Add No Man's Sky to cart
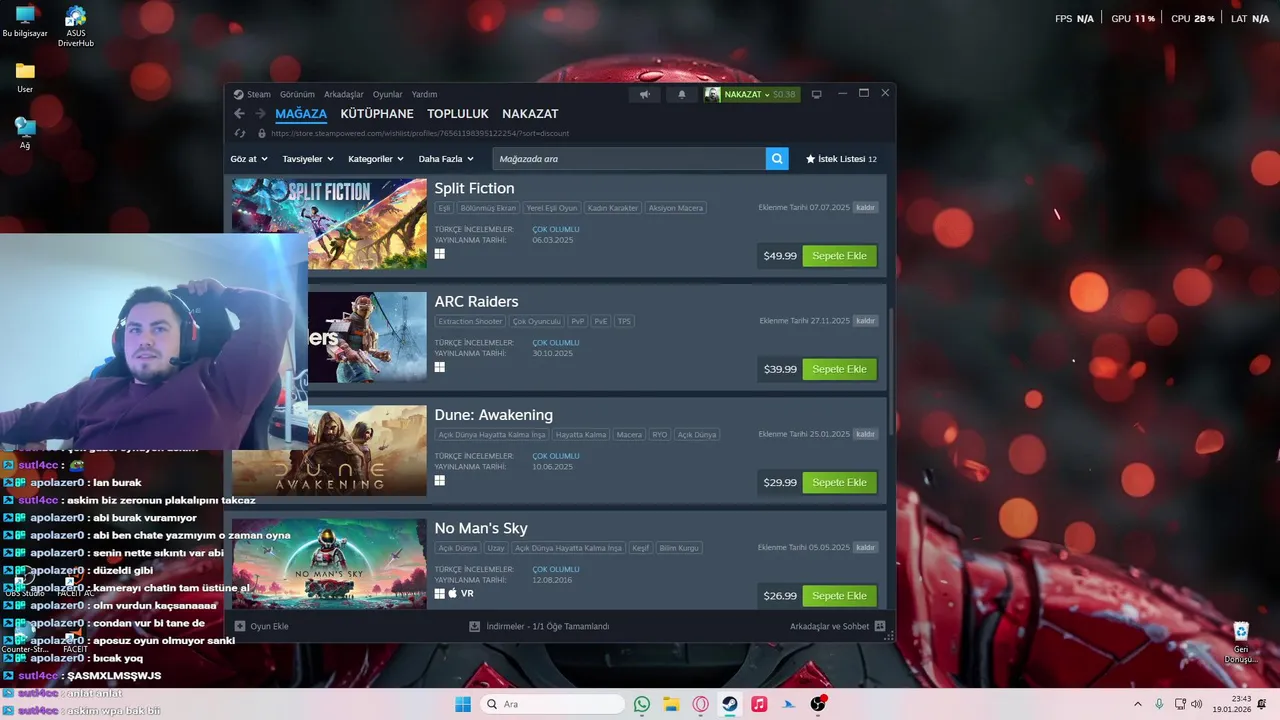Screen dimensions: 1280x720 839,596
